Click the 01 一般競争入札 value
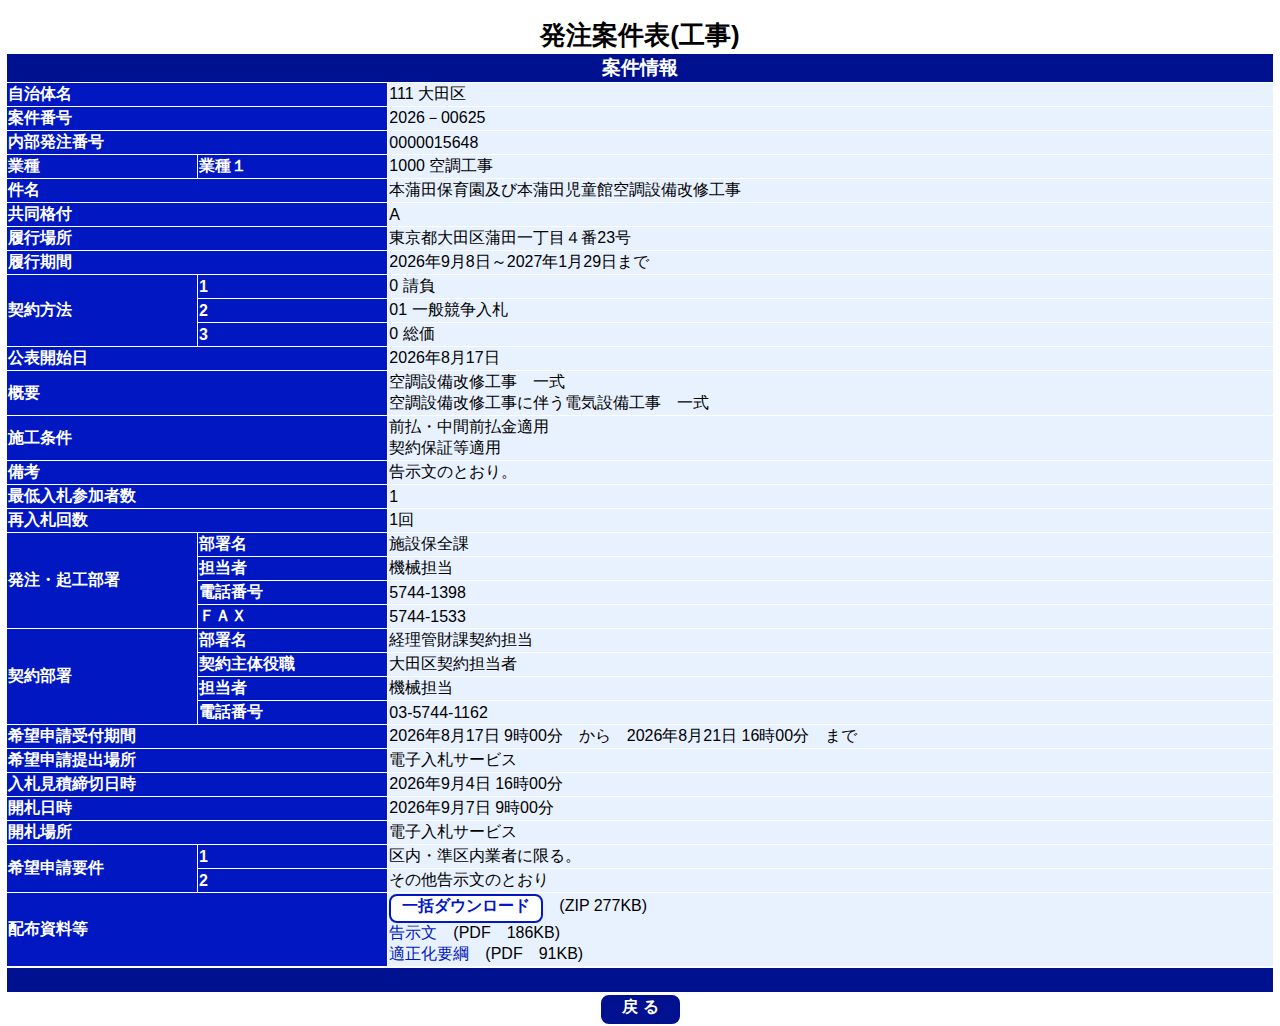The image size is (1280, 1026). (448, 310)
